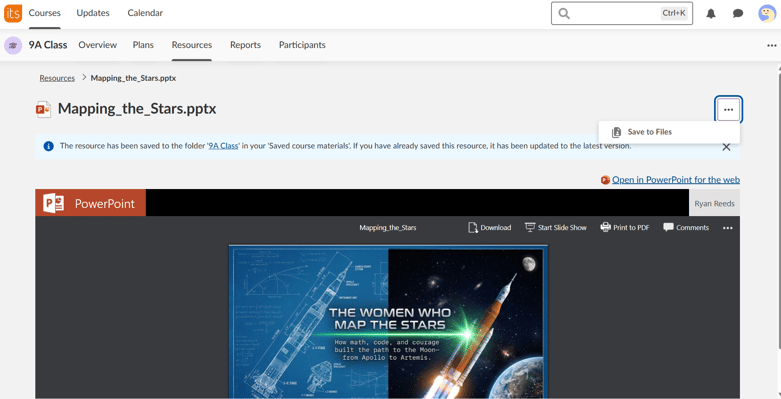Click the search input field

622,13
